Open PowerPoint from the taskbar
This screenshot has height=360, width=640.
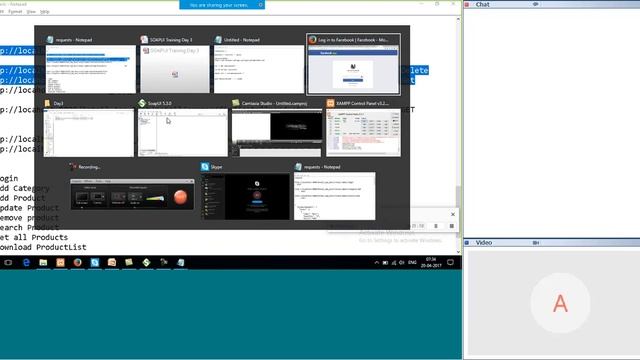tap(112, 262)
